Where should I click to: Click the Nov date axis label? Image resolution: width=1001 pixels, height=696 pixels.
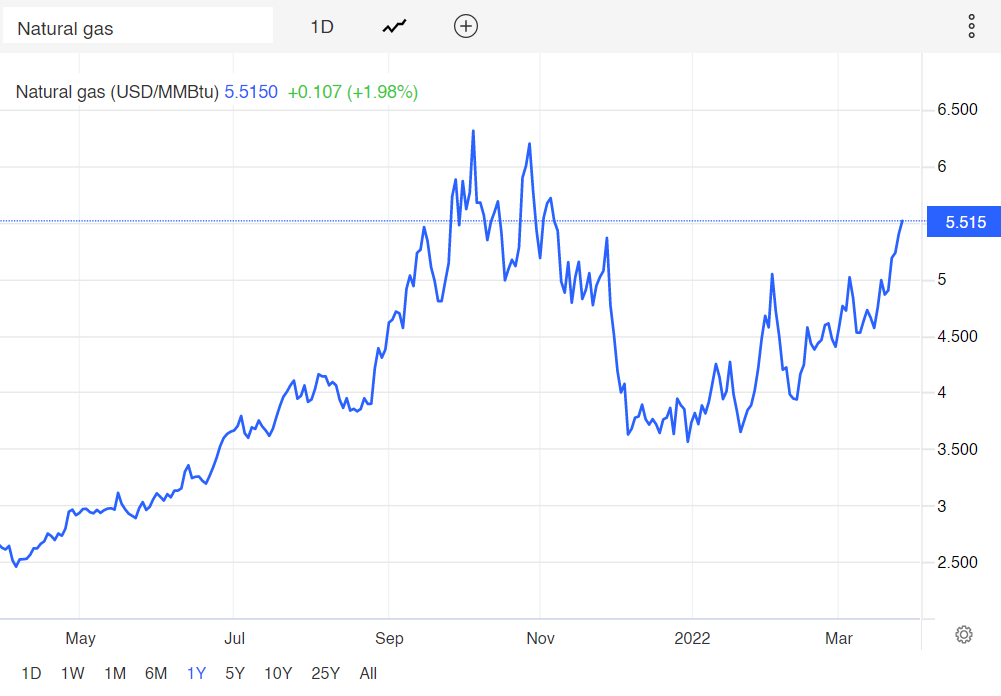pyautogui.click(x=540, y=638)
